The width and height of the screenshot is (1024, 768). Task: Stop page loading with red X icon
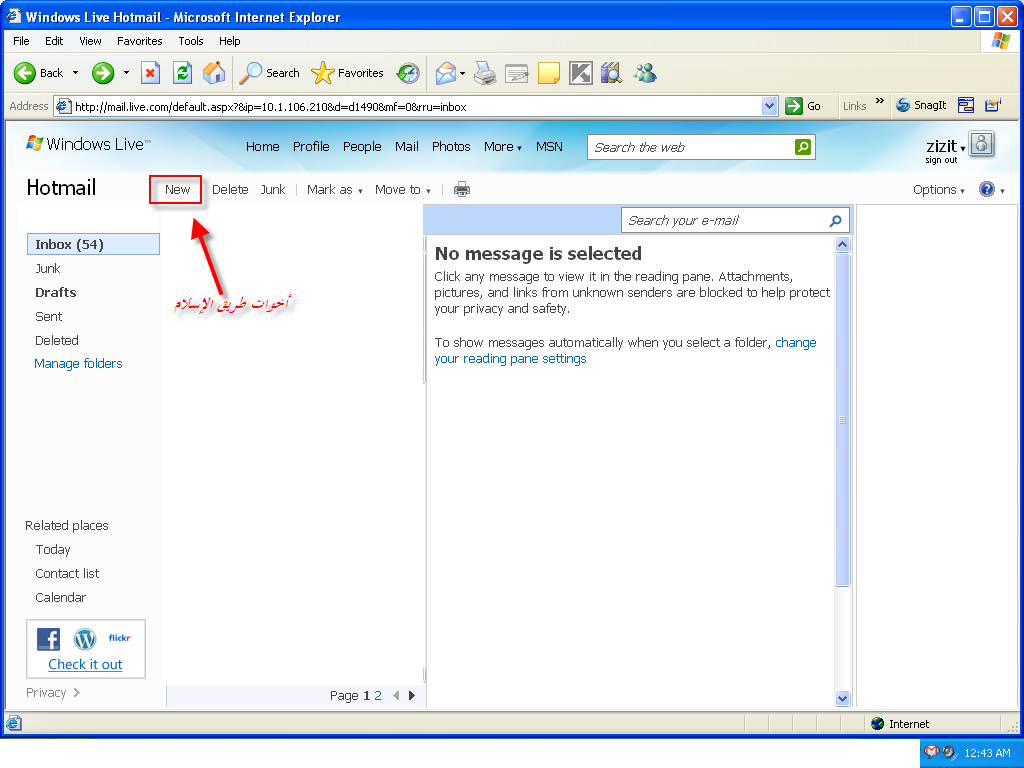[150, 72]
